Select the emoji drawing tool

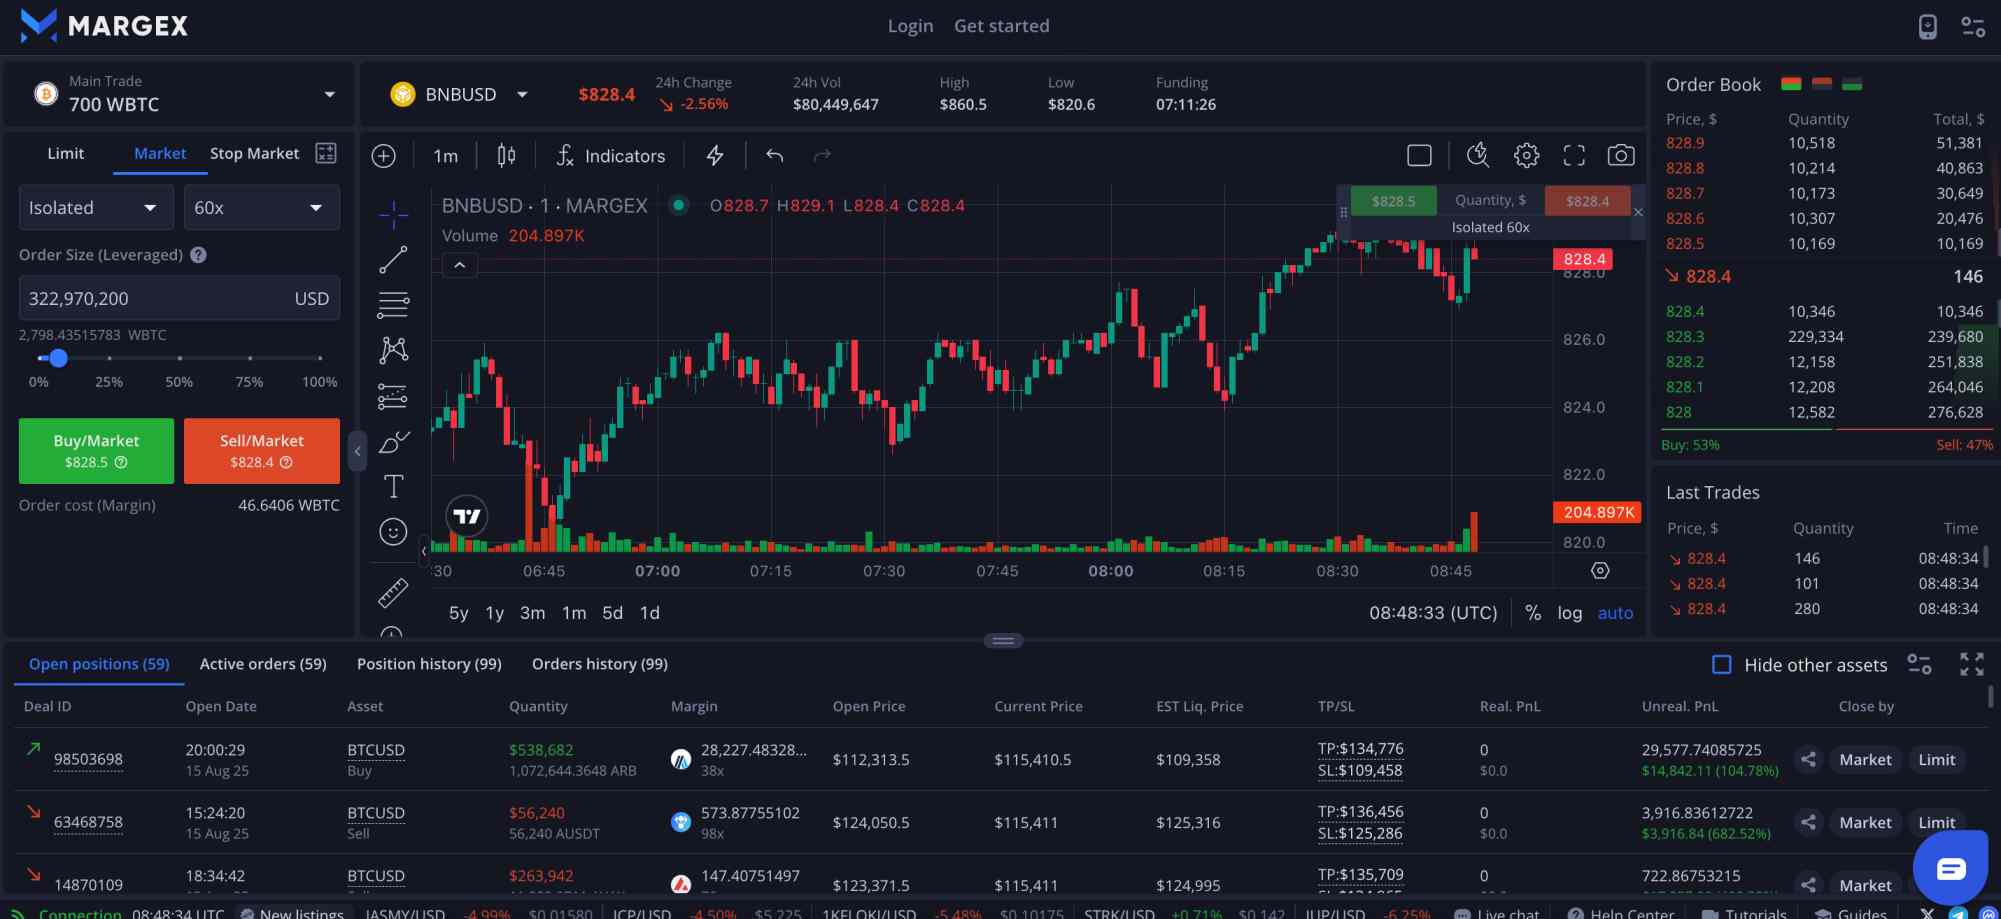click(x=392, y=531)
